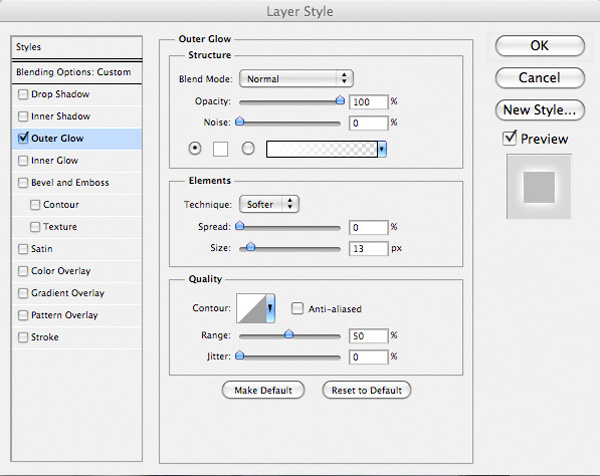Click the Size value input field
This screenshot has width=600, height=476.
click(368, 248)
